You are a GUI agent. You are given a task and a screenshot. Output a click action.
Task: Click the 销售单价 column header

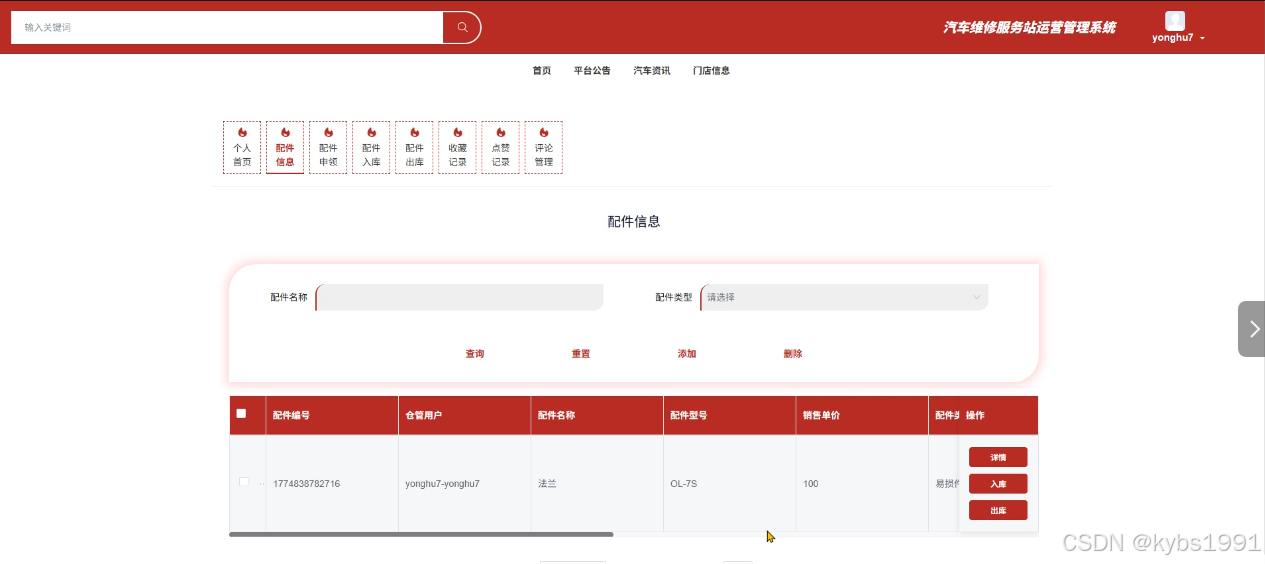click(862, 415)
